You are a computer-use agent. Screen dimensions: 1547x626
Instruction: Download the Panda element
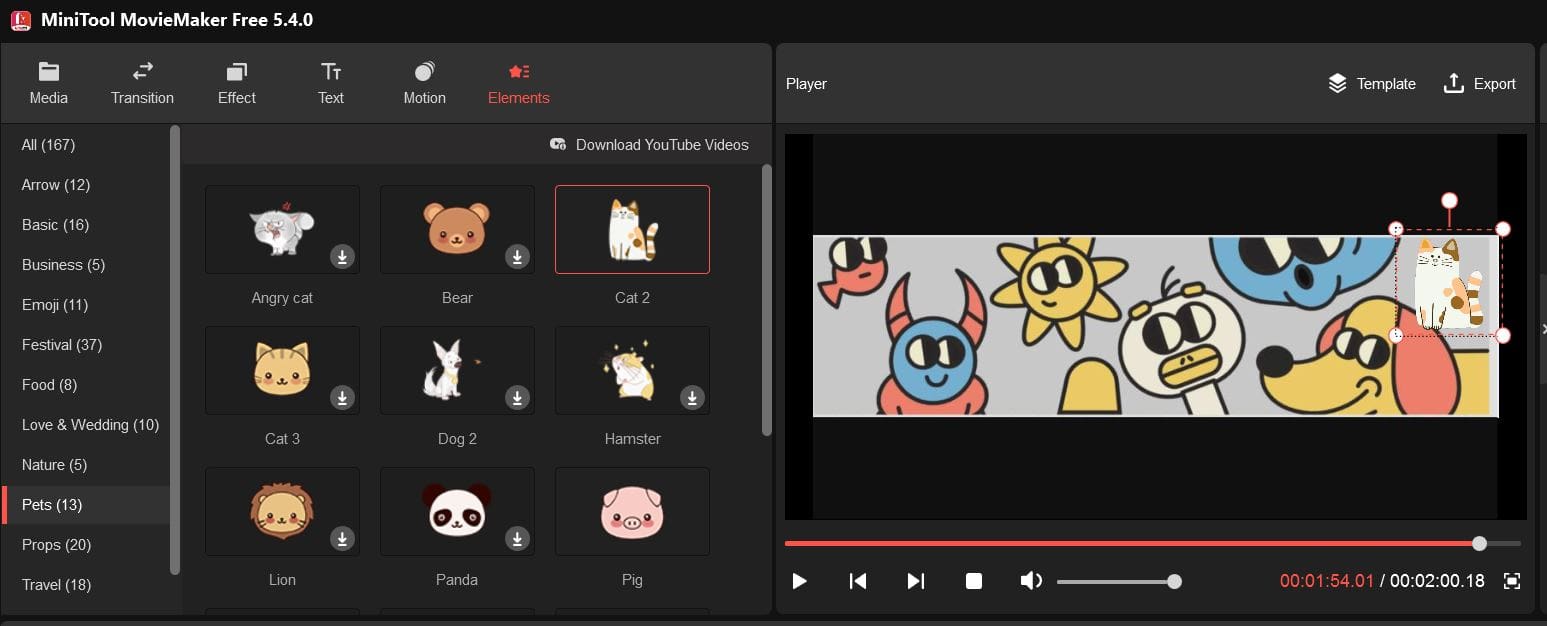click(x=517, y=539)
